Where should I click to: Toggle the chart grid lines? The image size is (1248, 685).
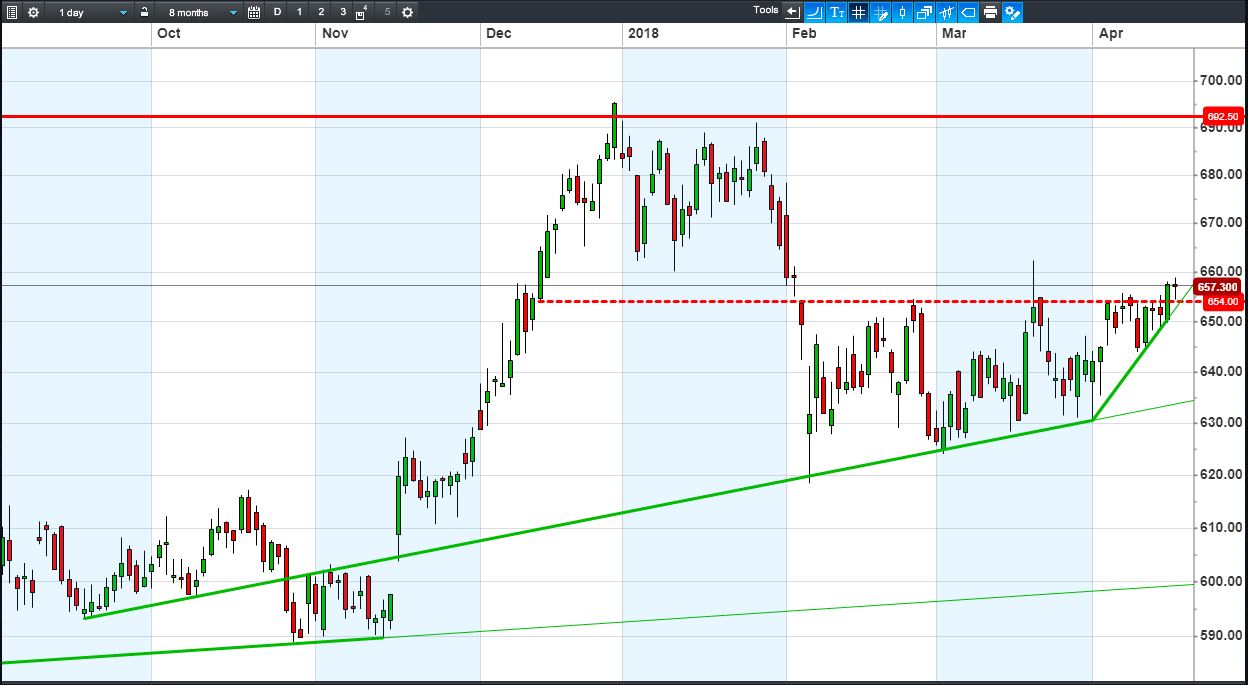pos(859,12)
